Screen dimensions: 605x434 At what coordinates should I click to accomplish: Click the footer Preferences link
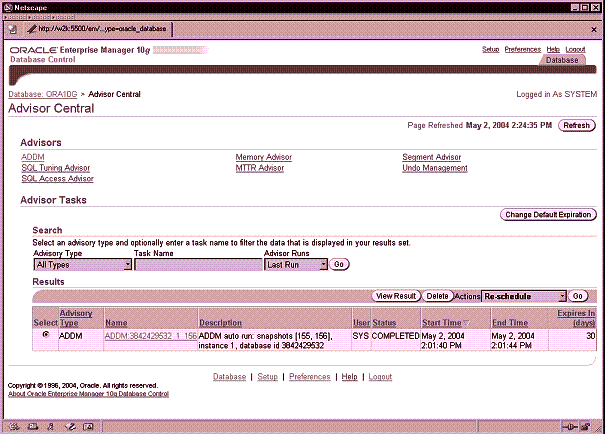310,377
